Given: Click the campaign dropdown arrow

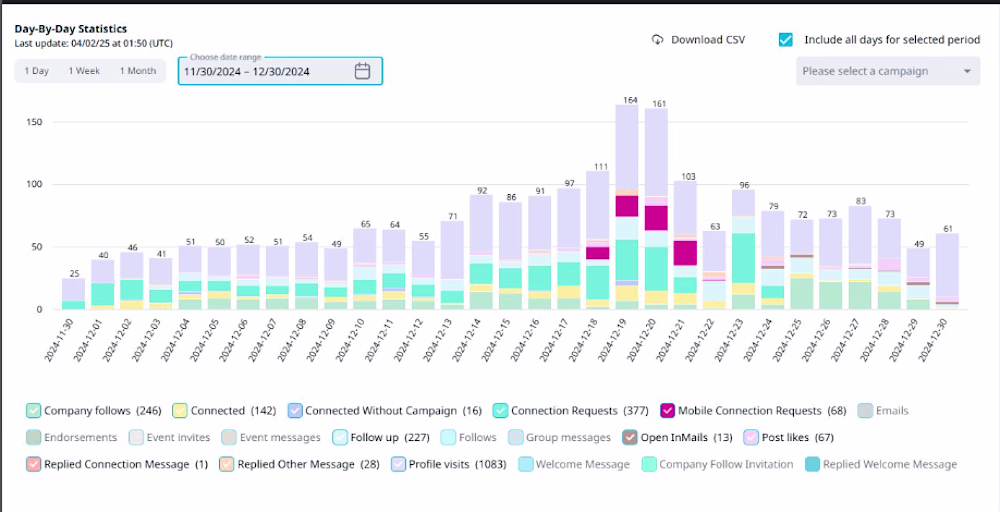Looking at the screenshot, I should click(x=967, y=71).
